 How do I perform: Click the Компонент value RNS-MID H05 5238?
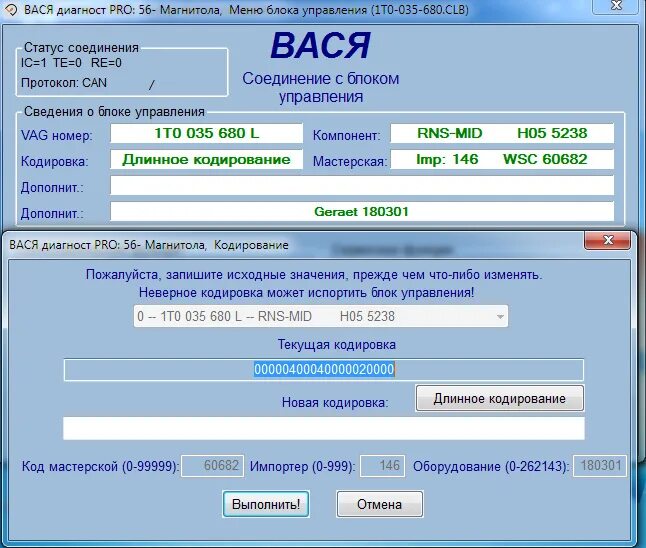click(502, 133)
